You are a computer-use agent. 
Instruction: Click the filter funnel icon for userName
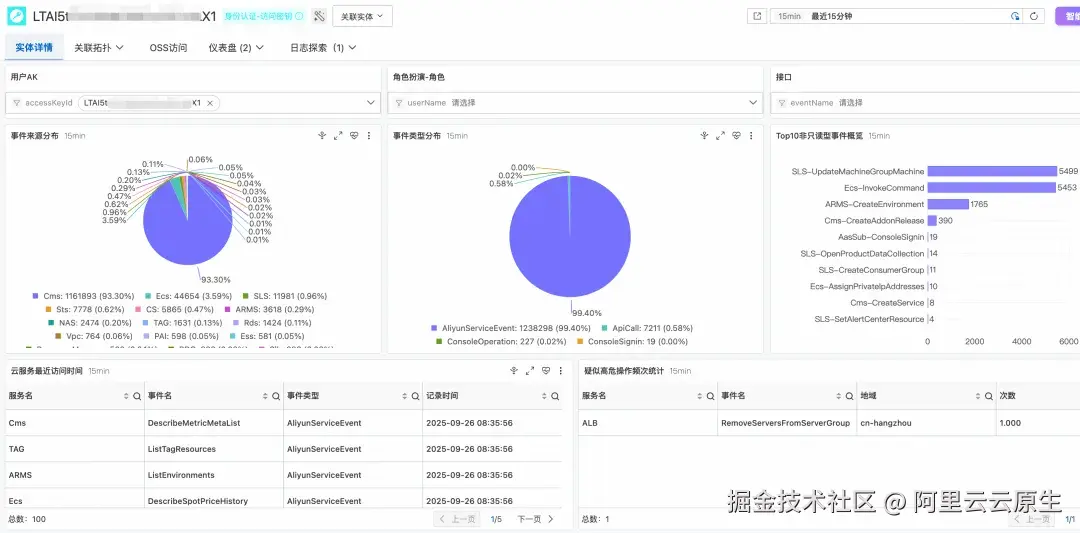tap(398, 103)
